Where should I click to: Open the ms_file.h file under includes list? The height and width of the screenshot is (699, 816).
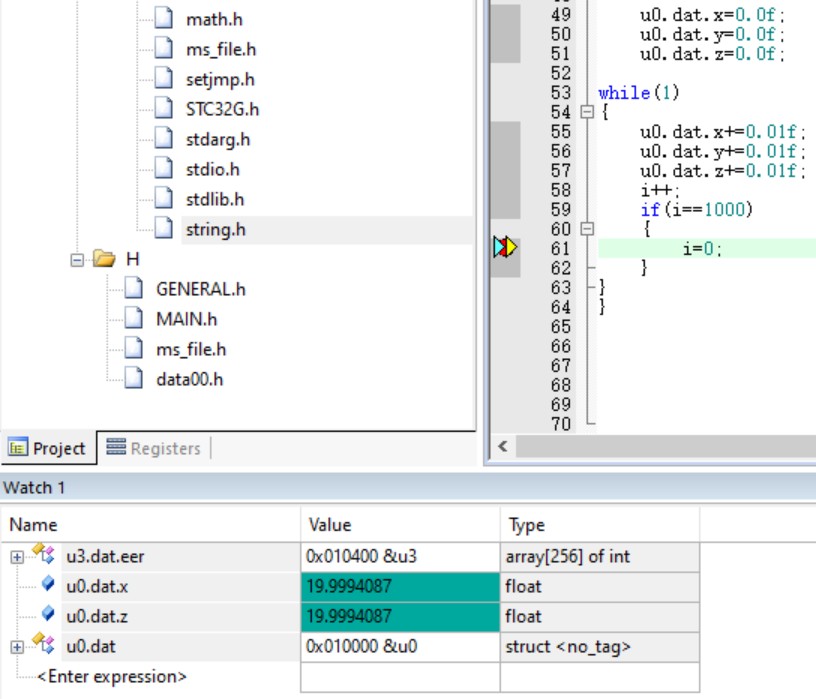pyautogui.click(x=221, y=49)
